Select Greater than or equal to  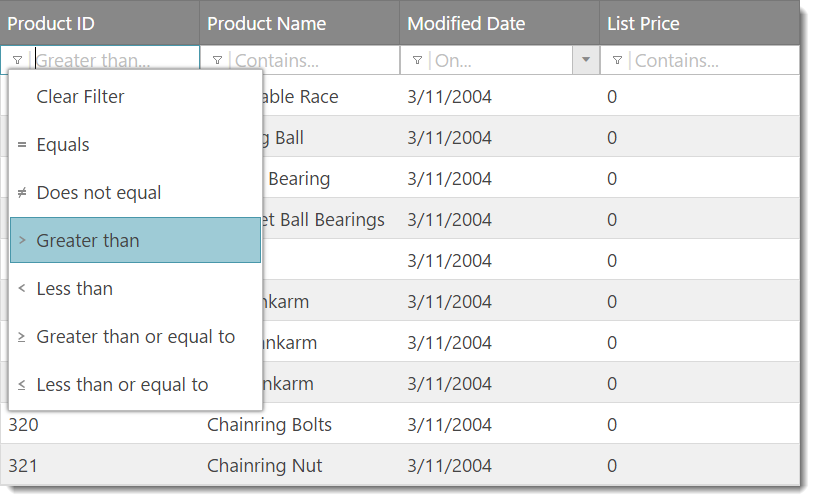135,337
